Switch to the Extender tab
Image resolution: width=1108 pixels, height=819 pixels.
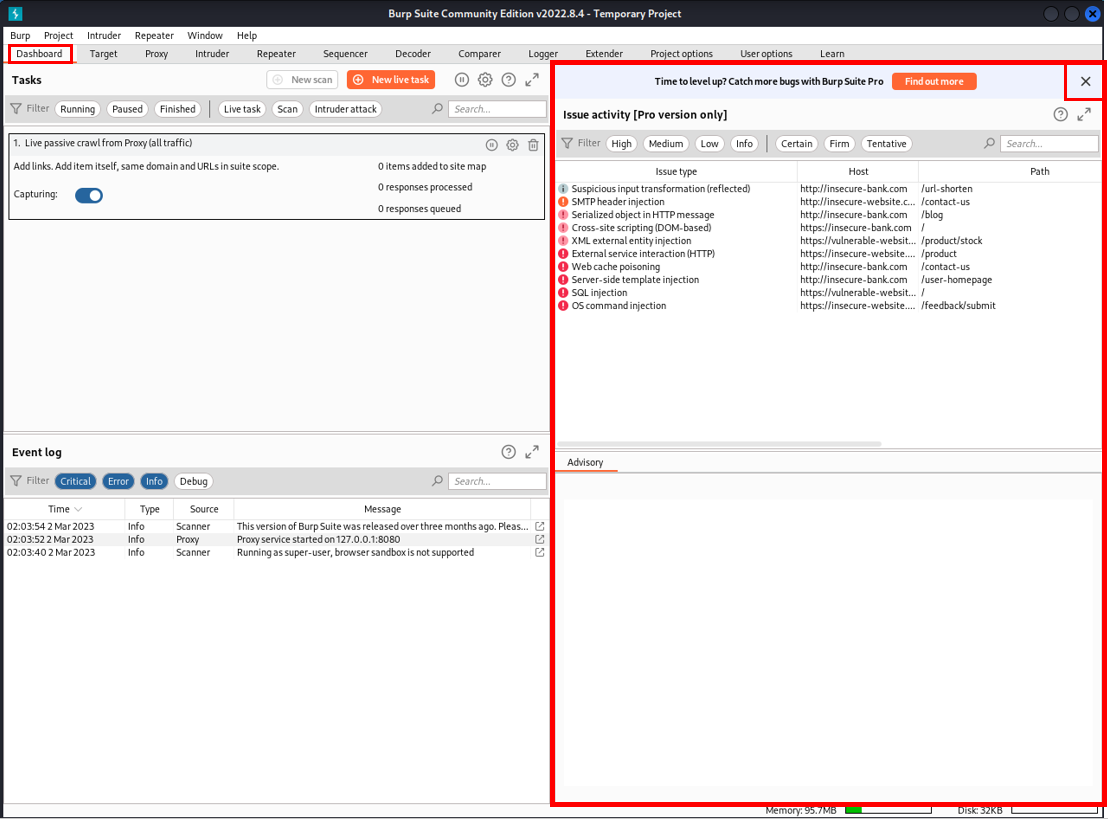point(604,54)
